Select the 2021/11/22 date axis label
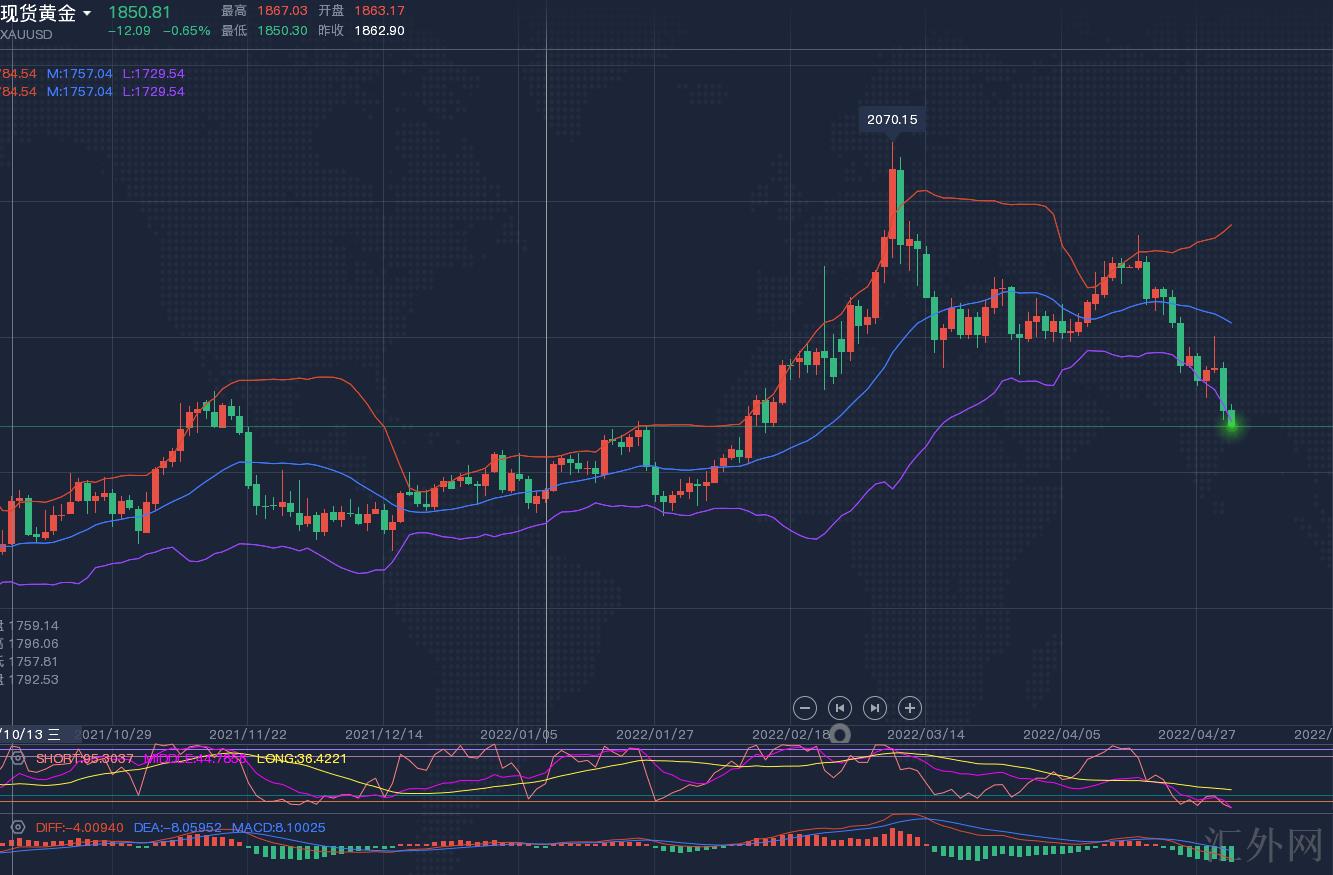 click(248, 734)
